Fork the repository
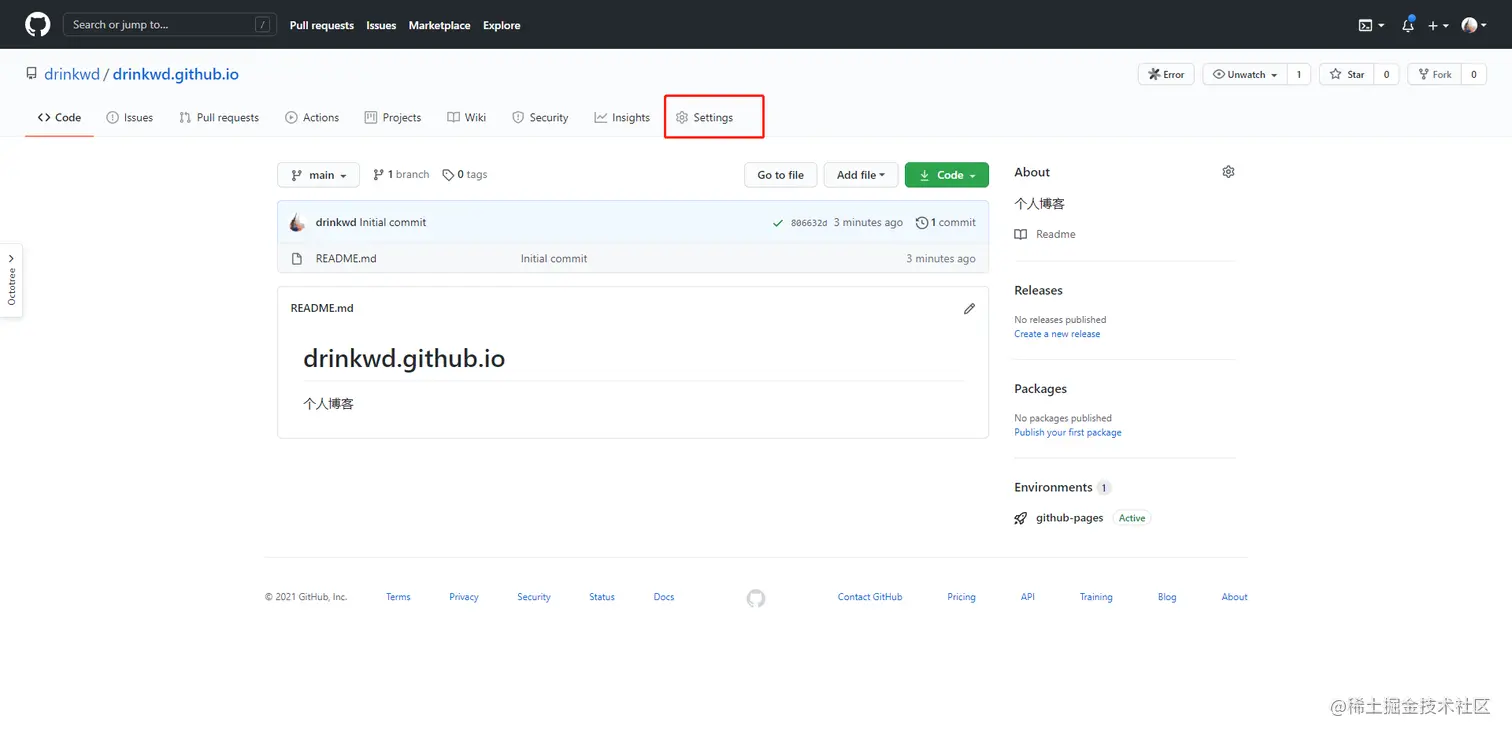Viewport: 1512px width, 738px height. [x=1434, y=74]
